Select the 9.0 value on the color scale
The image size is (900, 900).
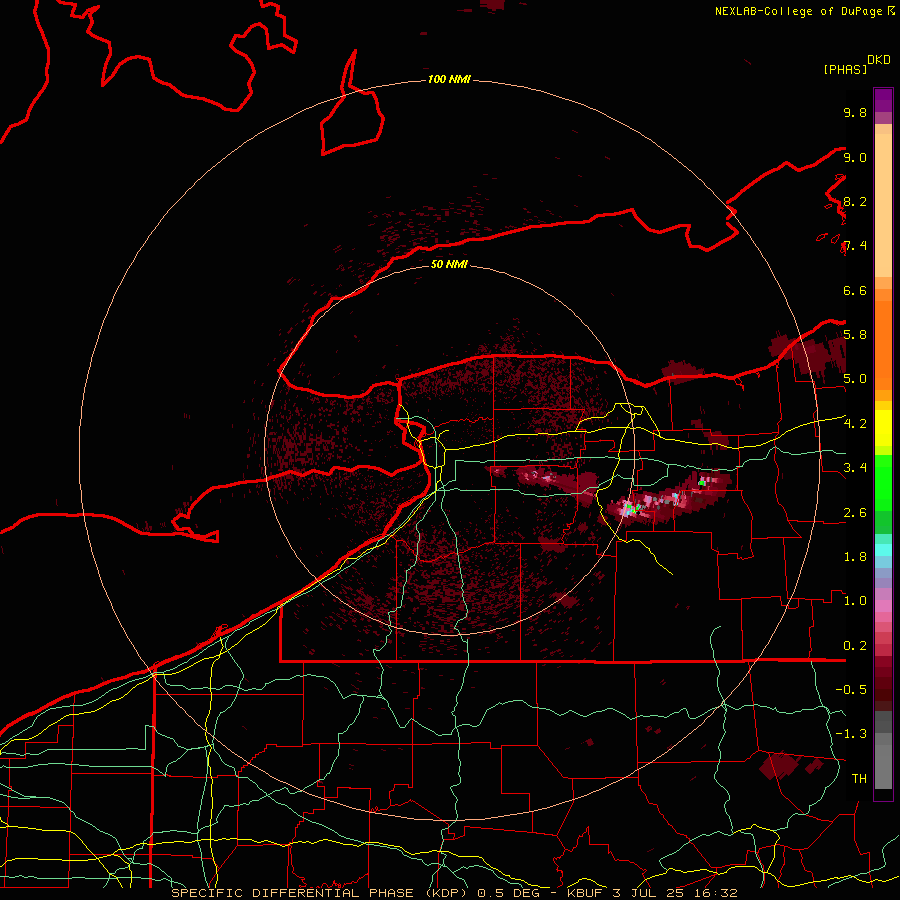855,157
